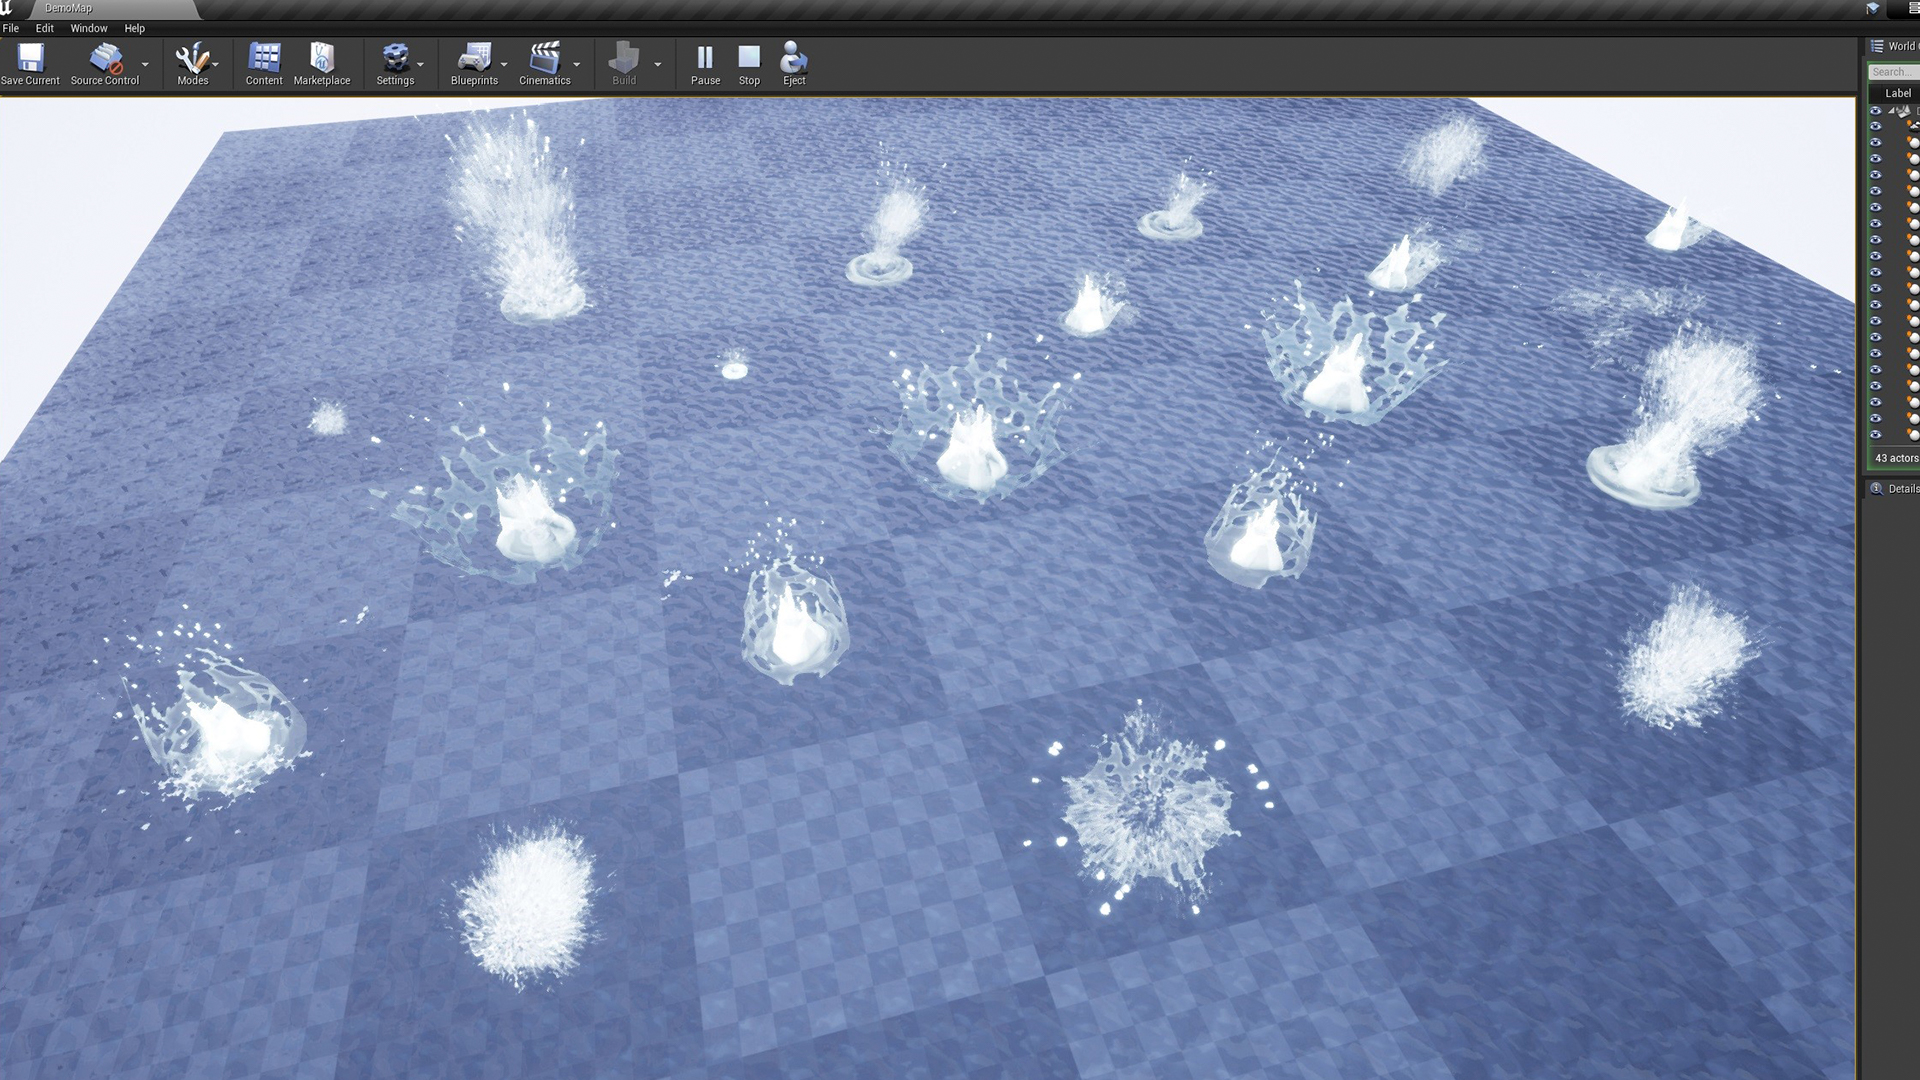Expand the Source Control dropdown arrow
This screenshot has height=1080, width=1920.
click(146, 64)
